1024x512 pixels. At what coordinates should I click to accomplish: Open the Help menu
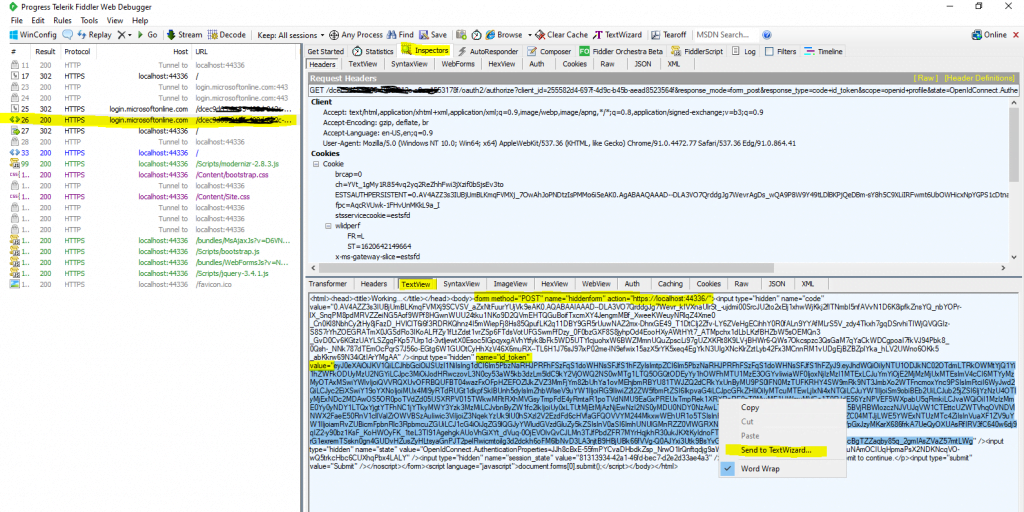140,20
